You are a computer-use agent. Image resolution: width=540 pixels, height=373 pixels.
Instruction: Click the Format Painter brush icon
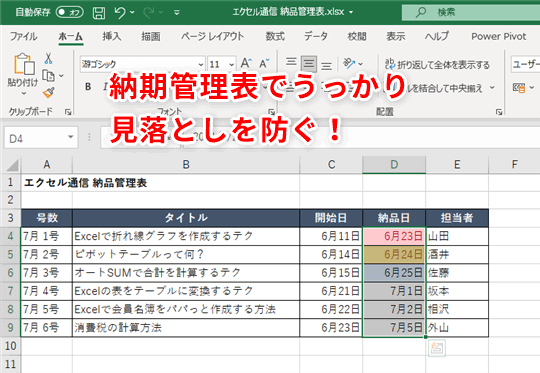point(49,92)
